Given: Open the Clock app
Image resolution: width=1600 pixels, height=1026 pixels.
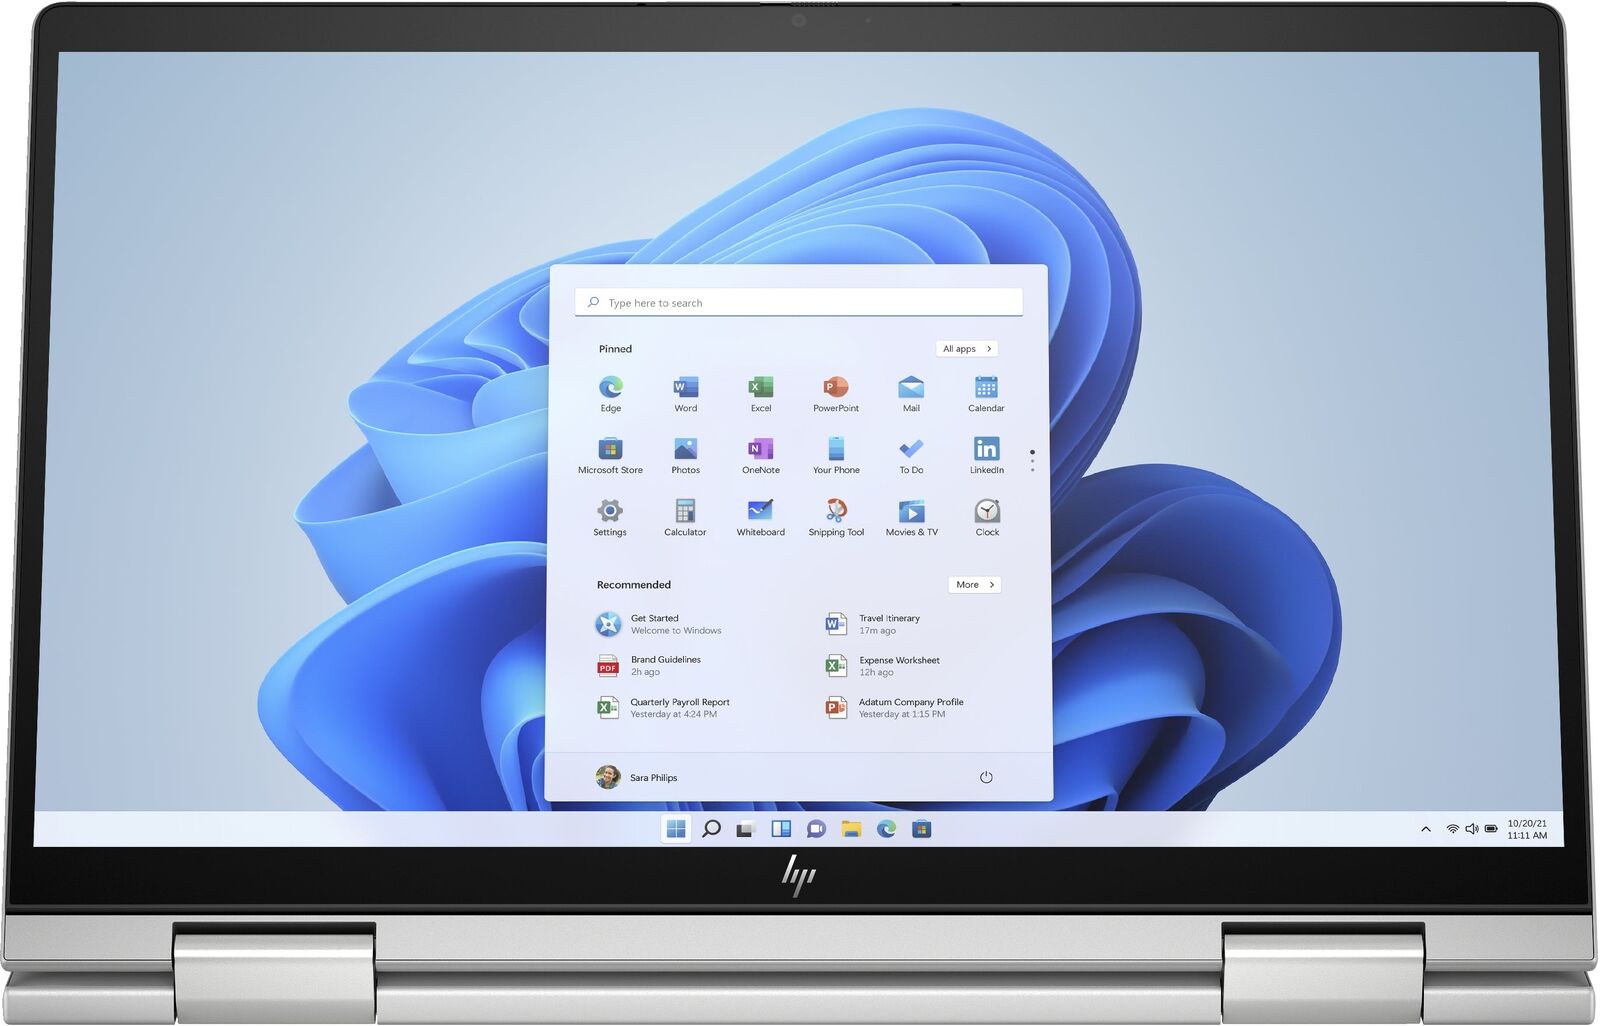Looking at the screenshot, I should (x=987, y=517).
